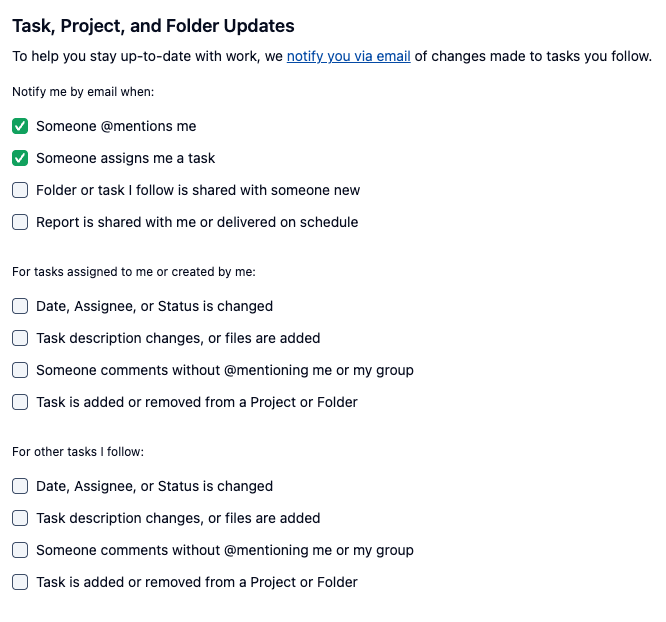This screenshot has width=666, height=622.
Task: Click the 'Task, Project, and Folder Updates' heading
Action: pos(153,26)
